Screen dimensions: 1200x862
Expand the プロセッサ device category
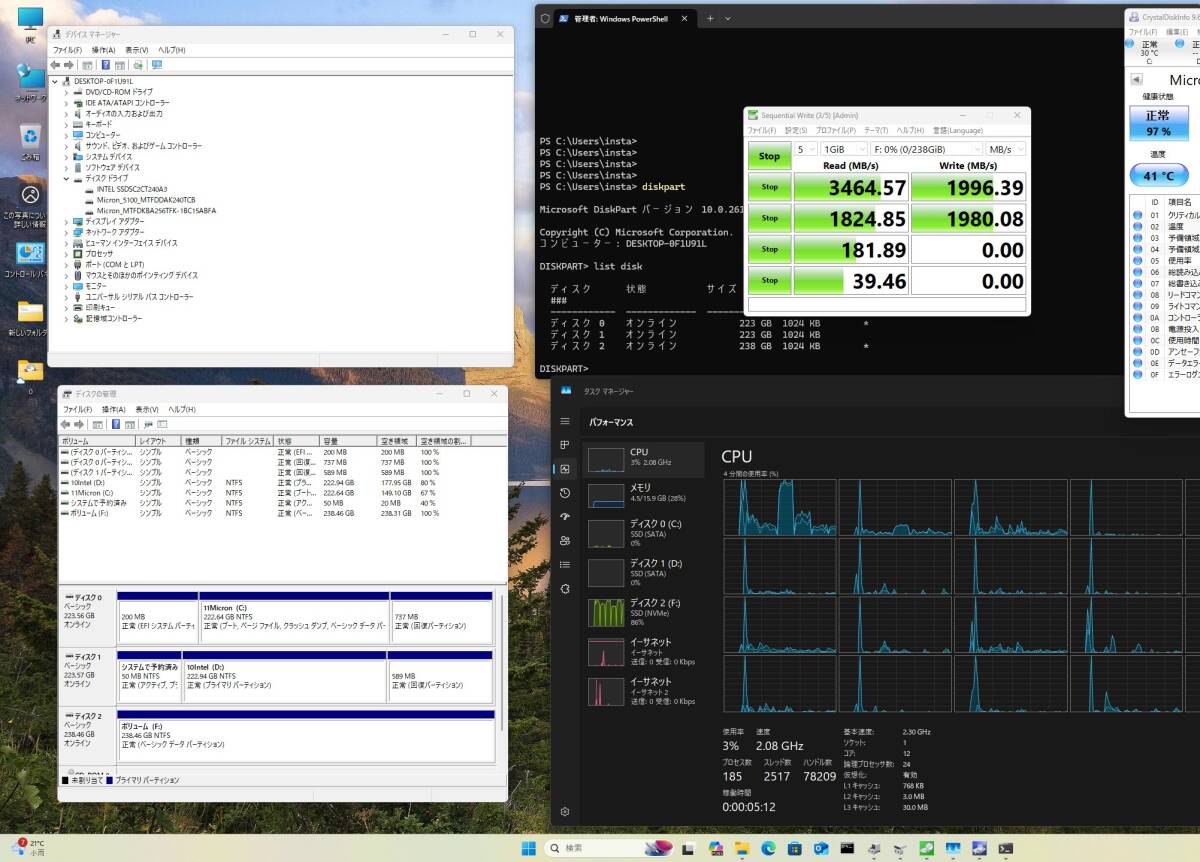point(67,254)
